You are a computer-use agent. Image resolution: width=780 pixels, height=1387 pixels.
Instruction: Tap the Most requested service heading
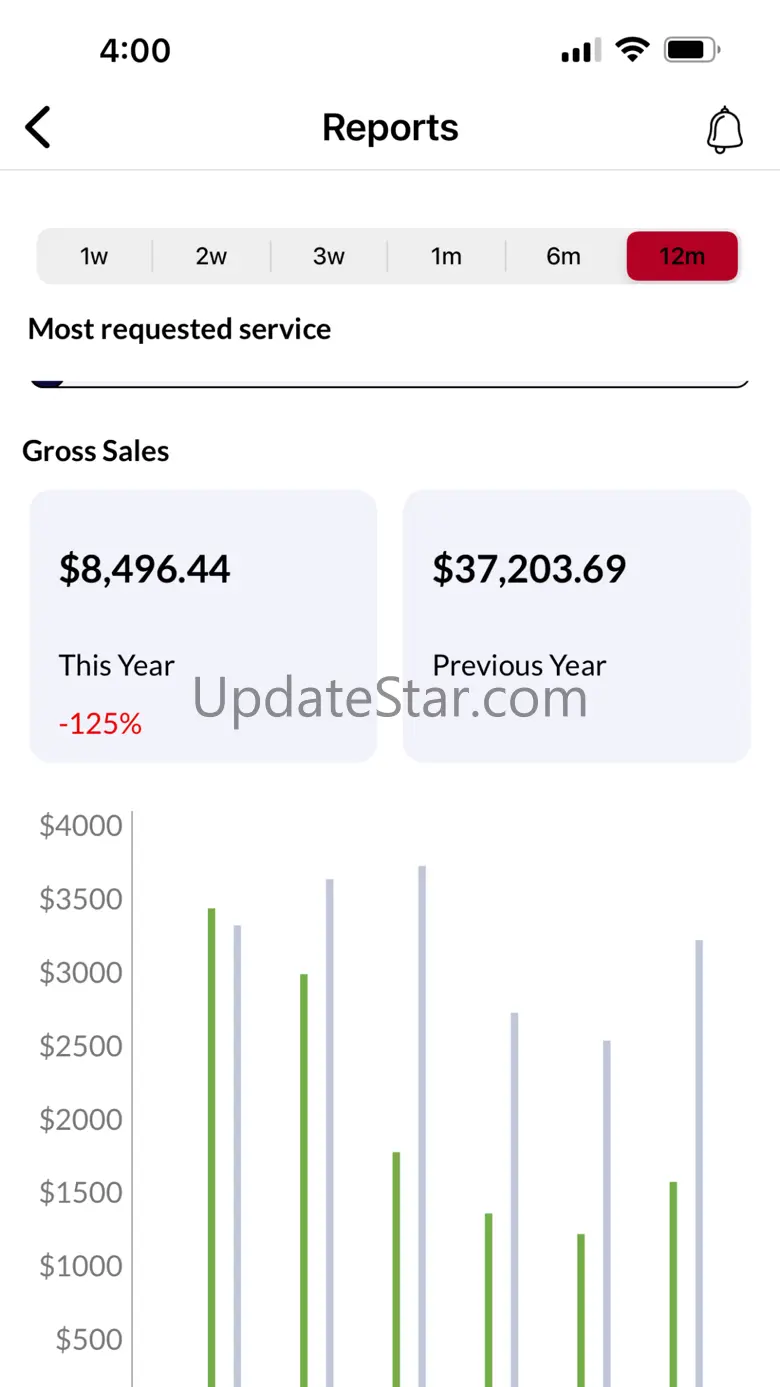[x=179, y=329]
